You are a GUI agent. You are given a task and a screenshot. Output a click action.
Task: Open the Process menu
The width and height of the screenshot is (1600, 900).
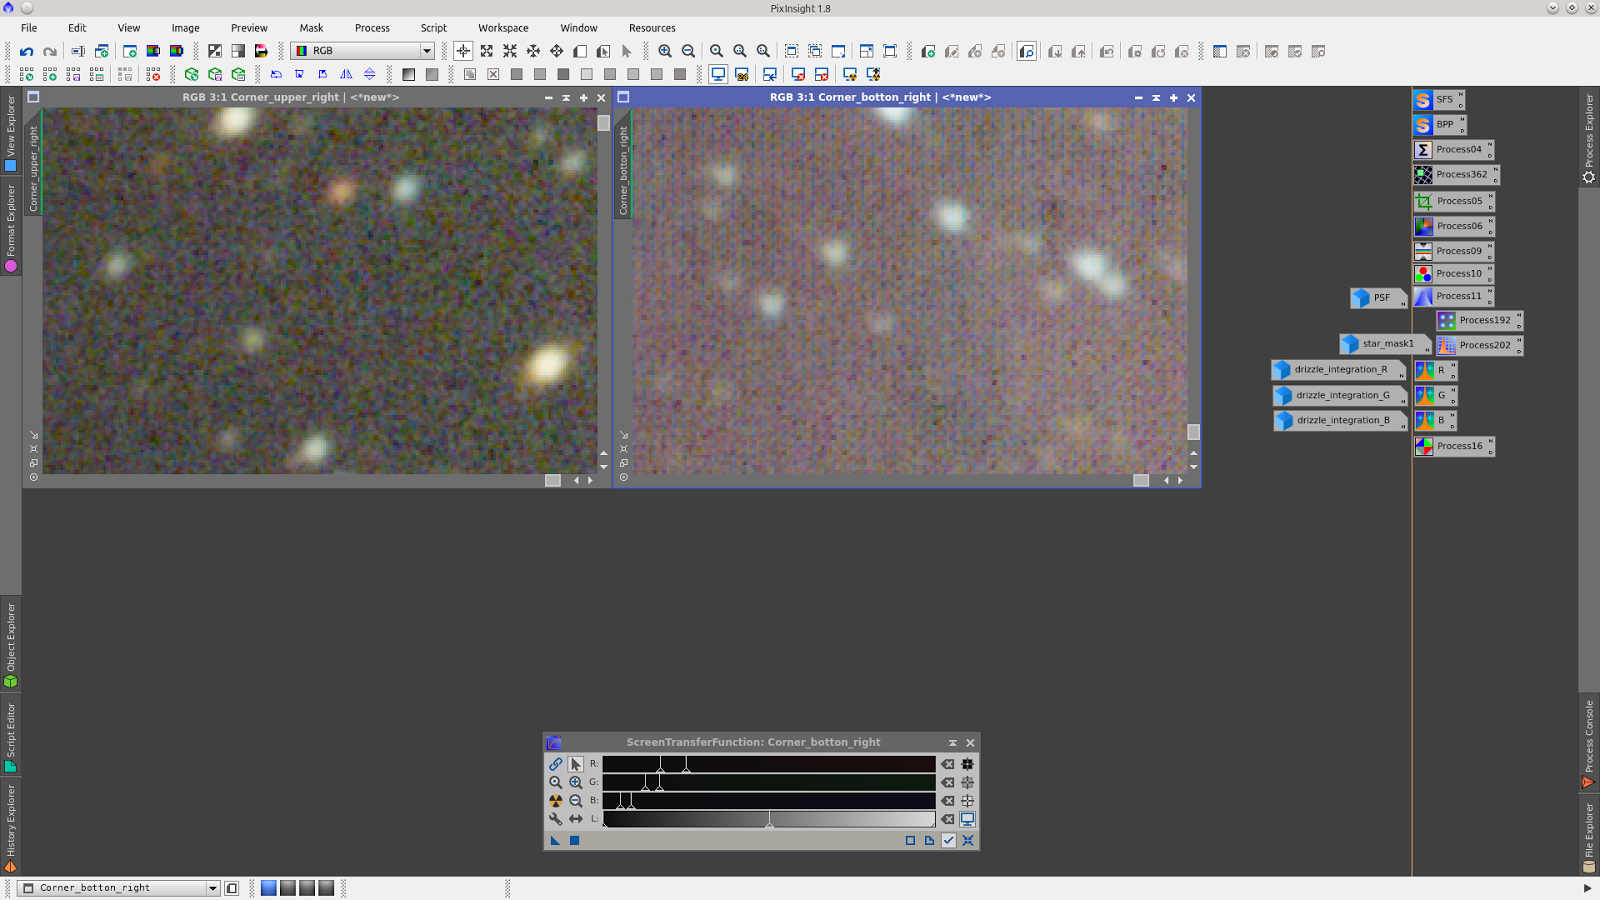(372, 28)
